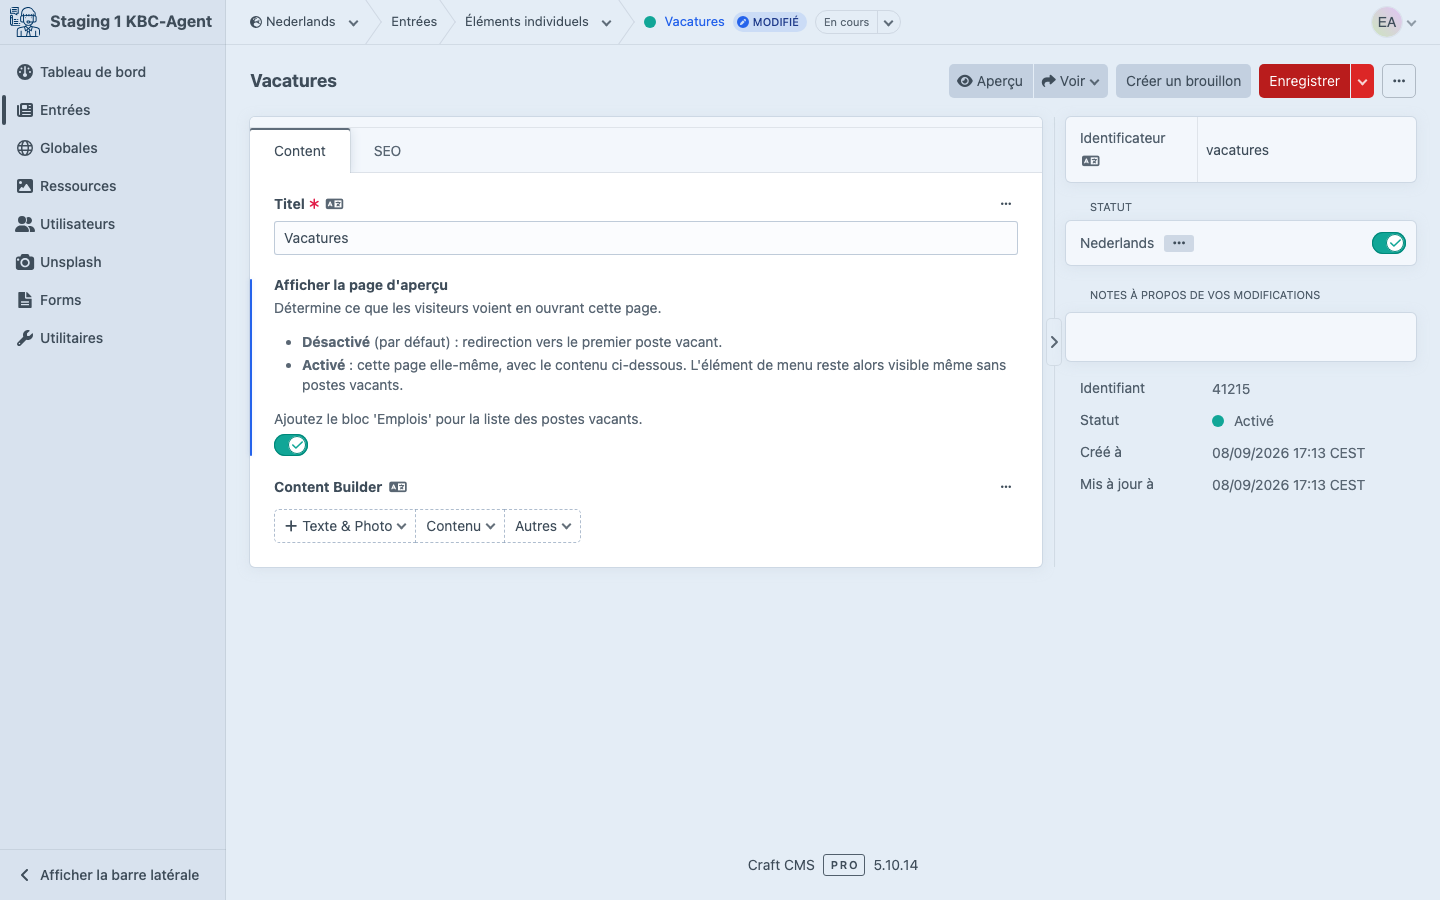
Task: Open Autres block dropdown
Action: click(543, 526)
